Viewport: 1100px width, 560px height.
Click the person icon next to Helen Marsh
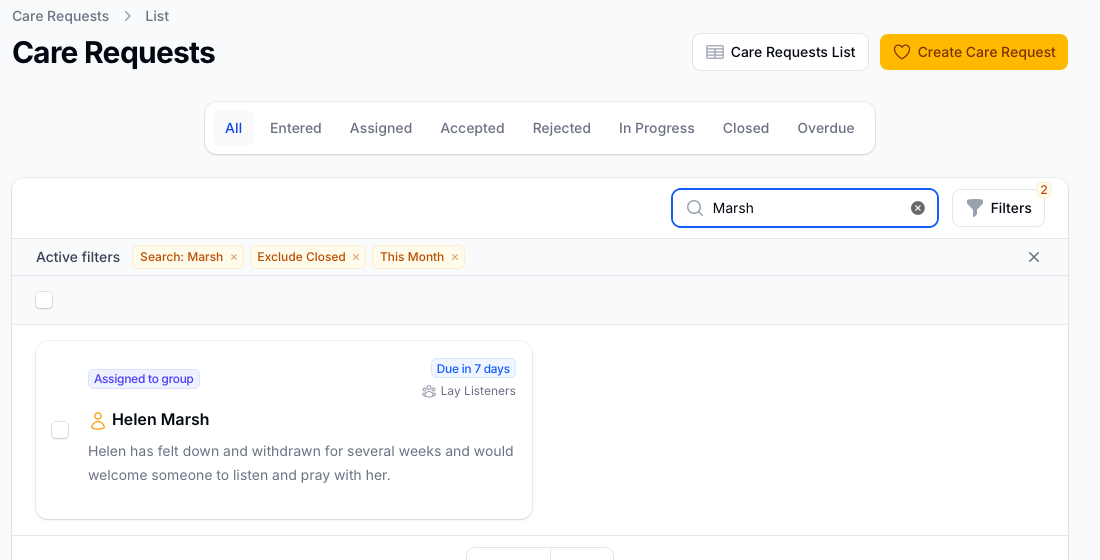98,420
